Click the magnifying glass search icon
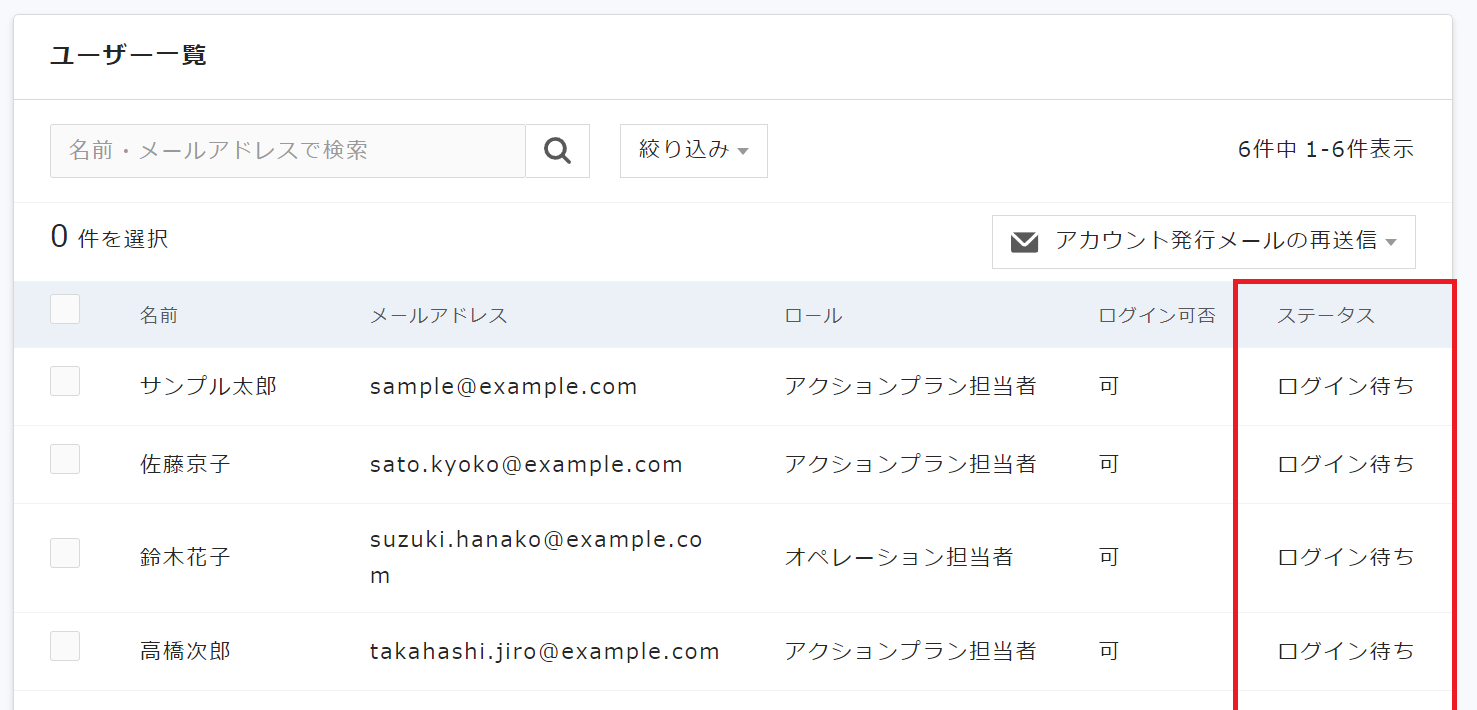1477x710 pixels. tap(557, 151)
